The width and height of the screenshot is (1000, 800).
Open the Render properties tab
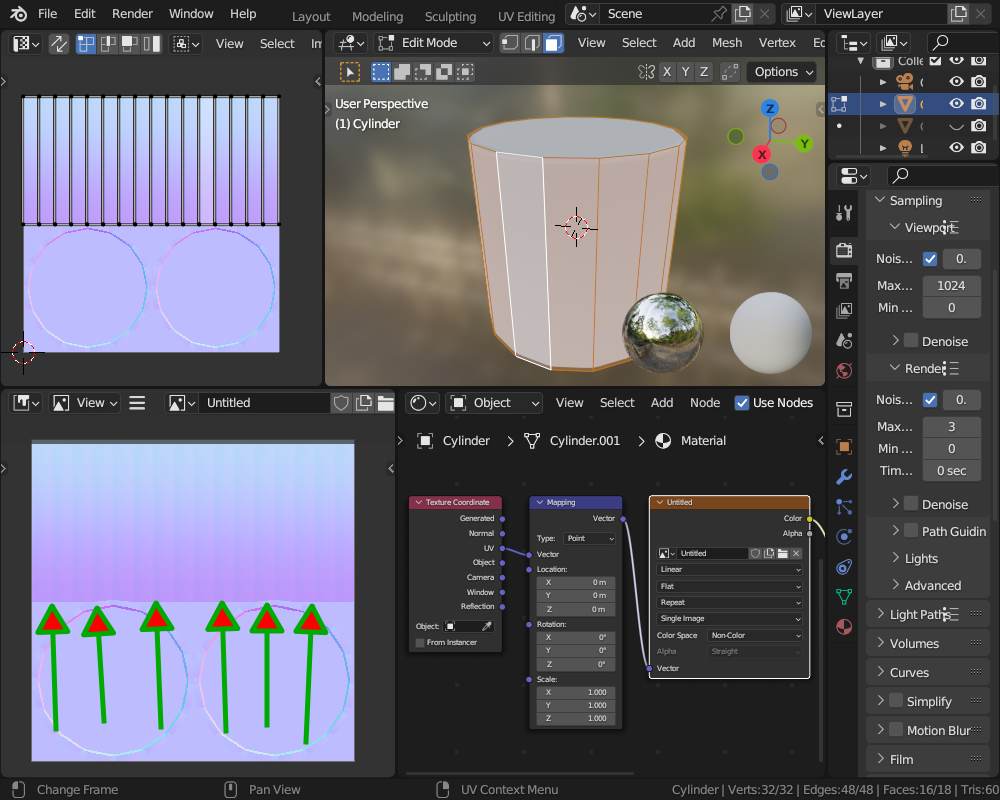point(844,250)
